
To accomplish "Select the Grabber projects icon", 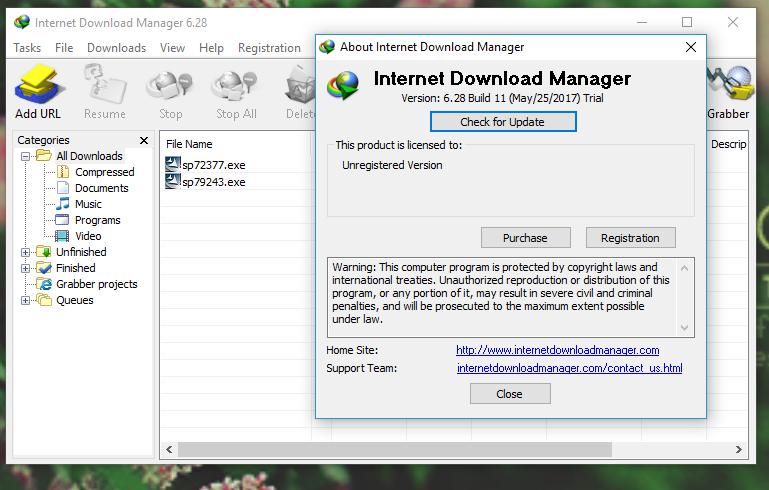I will pyautogui.click(x=44, y=284).
